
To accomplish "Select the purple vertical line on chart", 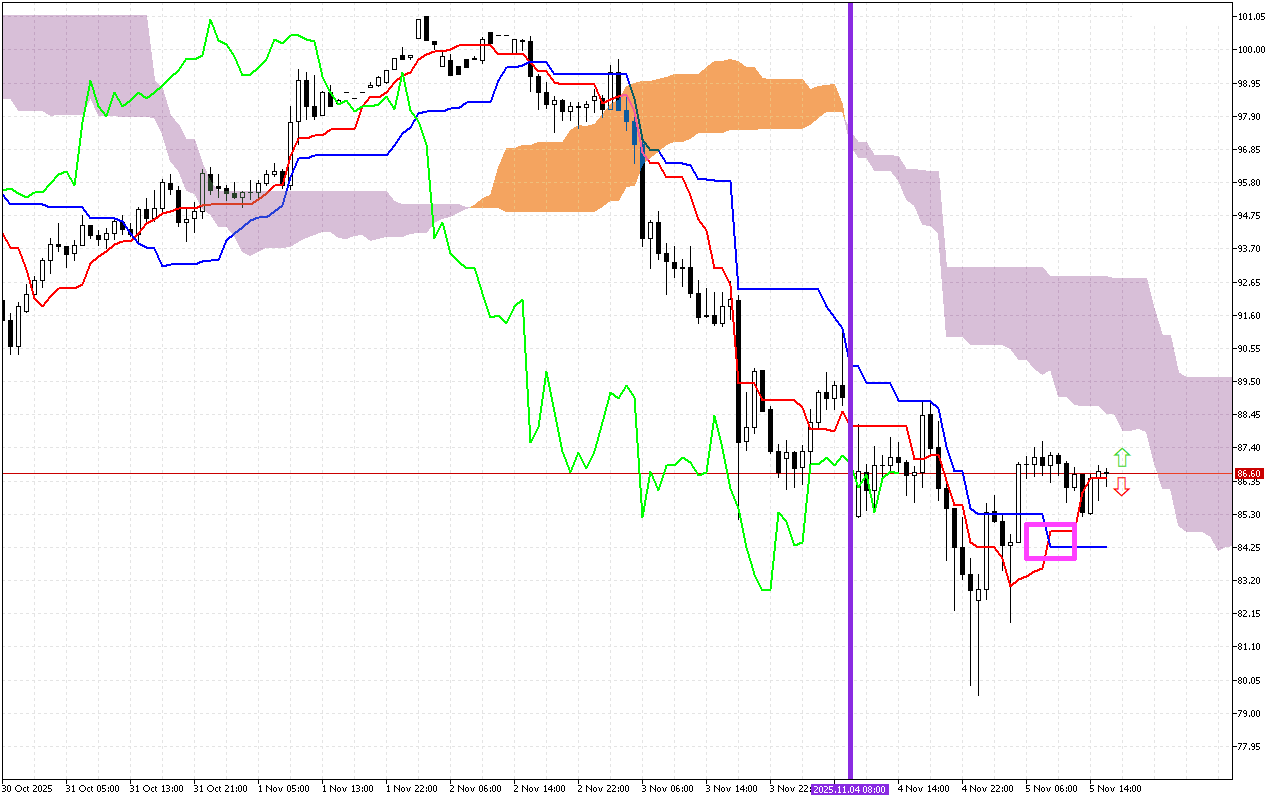I will point(850,300).
